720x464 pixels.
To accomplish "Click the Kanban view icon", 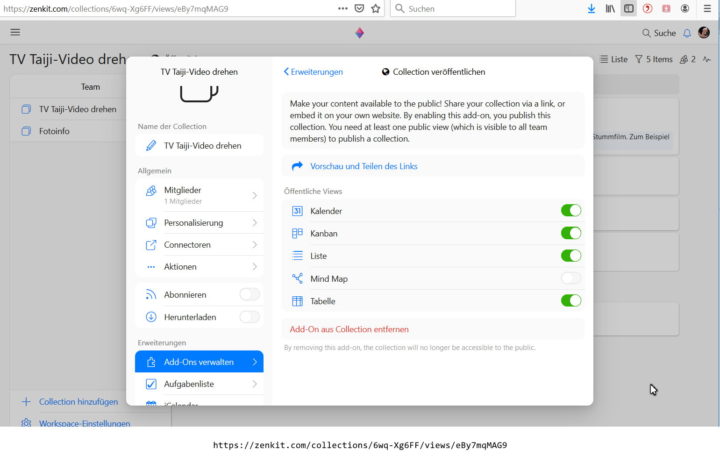I will [297, 233].
